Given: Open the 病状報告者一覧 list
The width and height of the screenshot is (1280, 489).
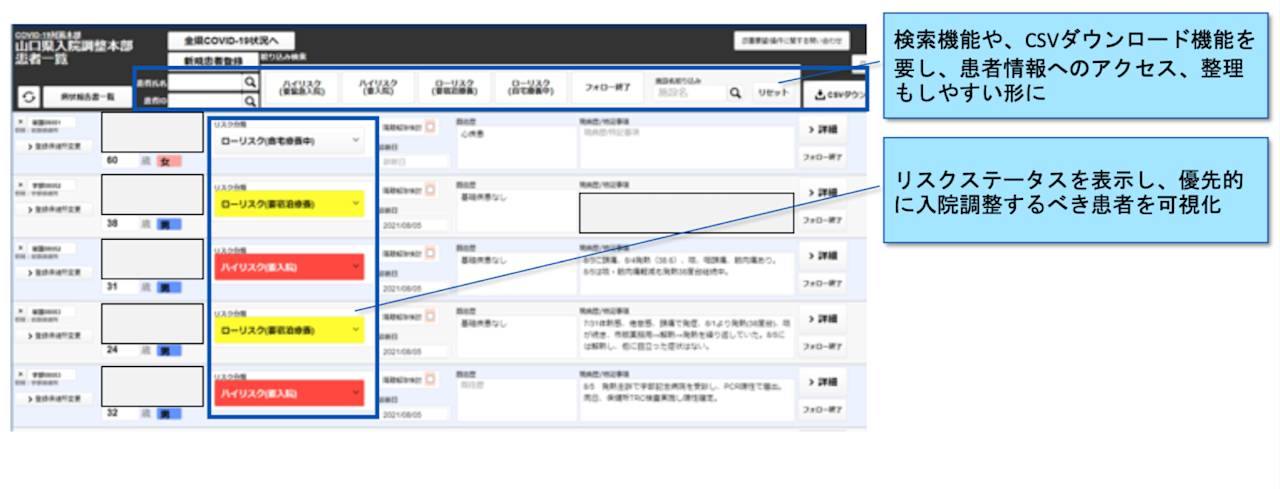Looking at the screenshot, I should pos(86,96).
